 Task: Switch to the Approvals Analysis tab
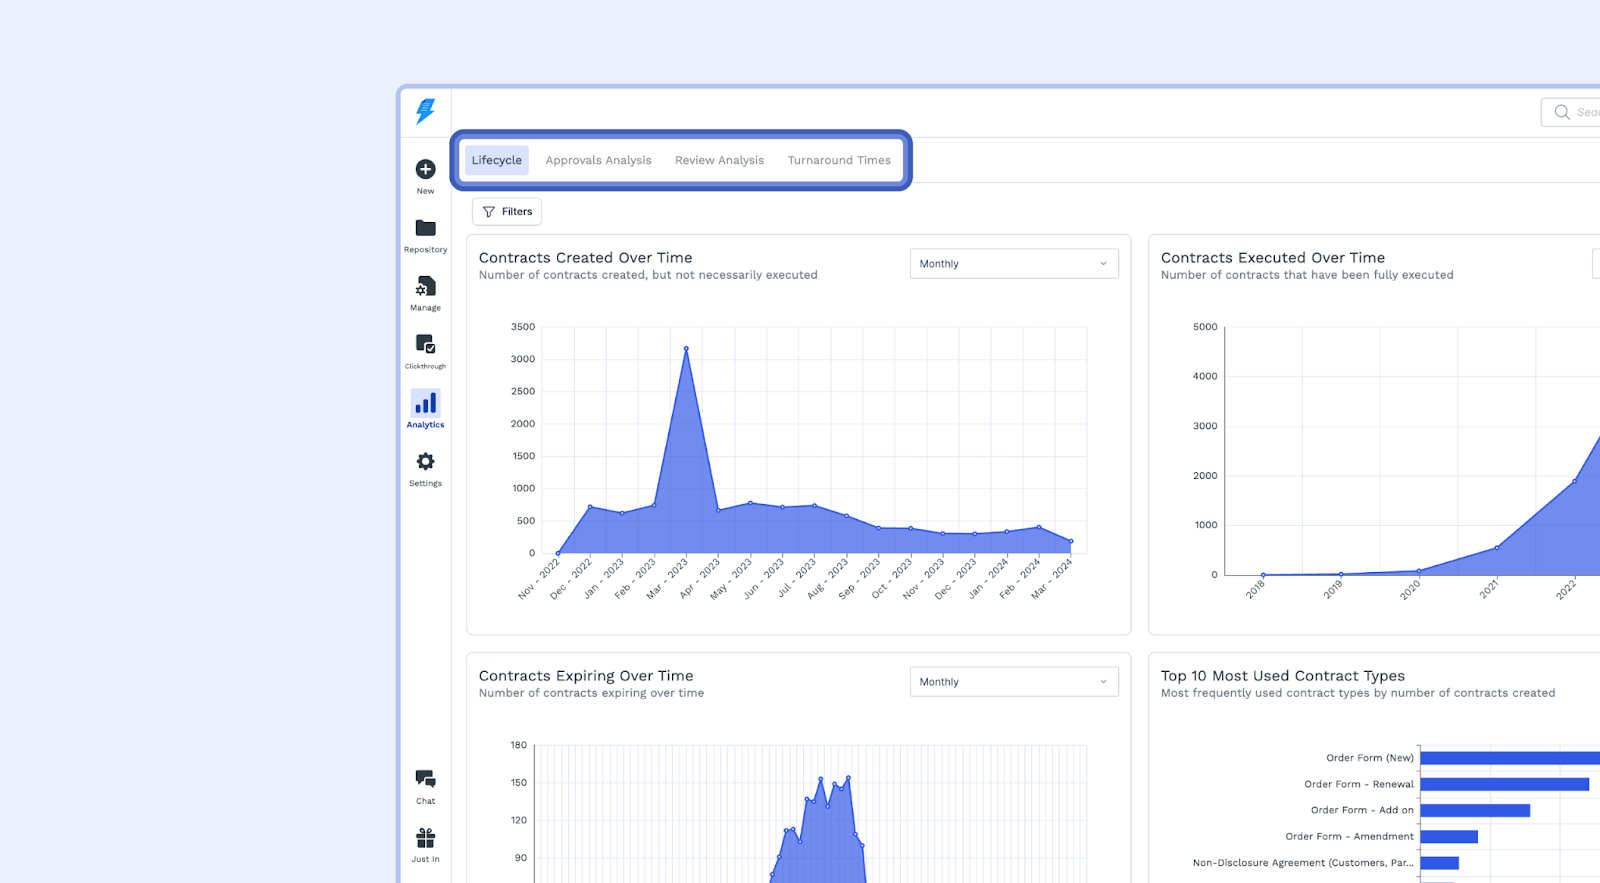click(x=598, y=160)
